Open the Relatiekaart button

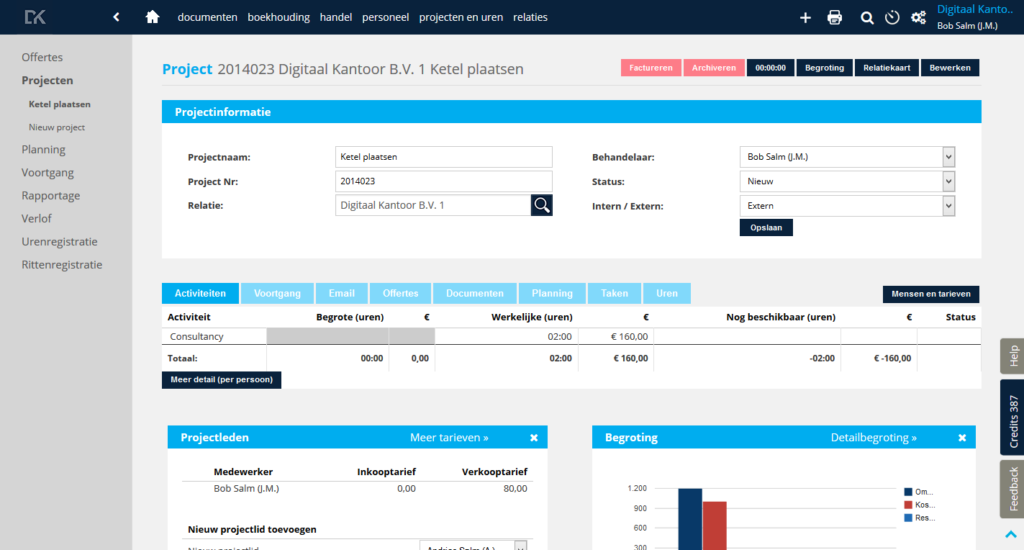click(x=887, y=68)
